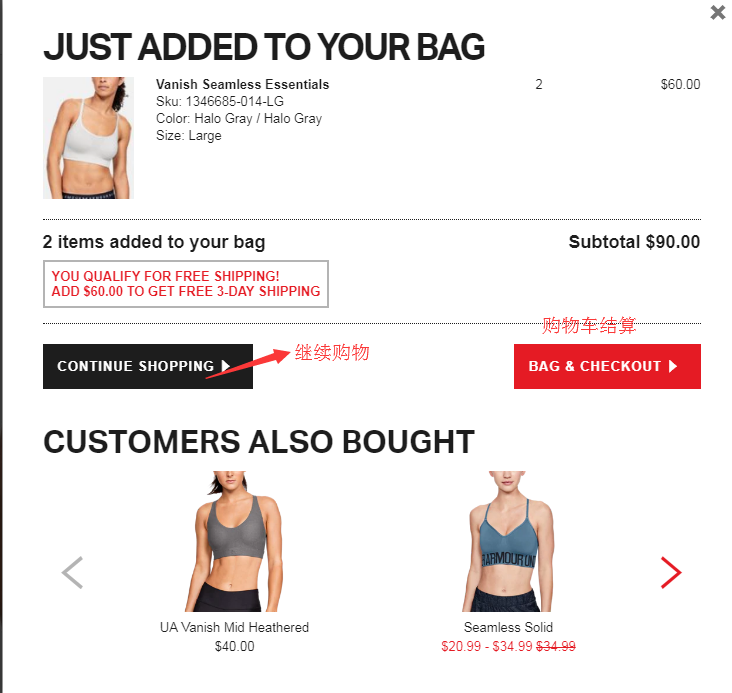Open the Seamless Solid product title link
The height and width of the screenshot is (693, 732).
tap(508, 627)
